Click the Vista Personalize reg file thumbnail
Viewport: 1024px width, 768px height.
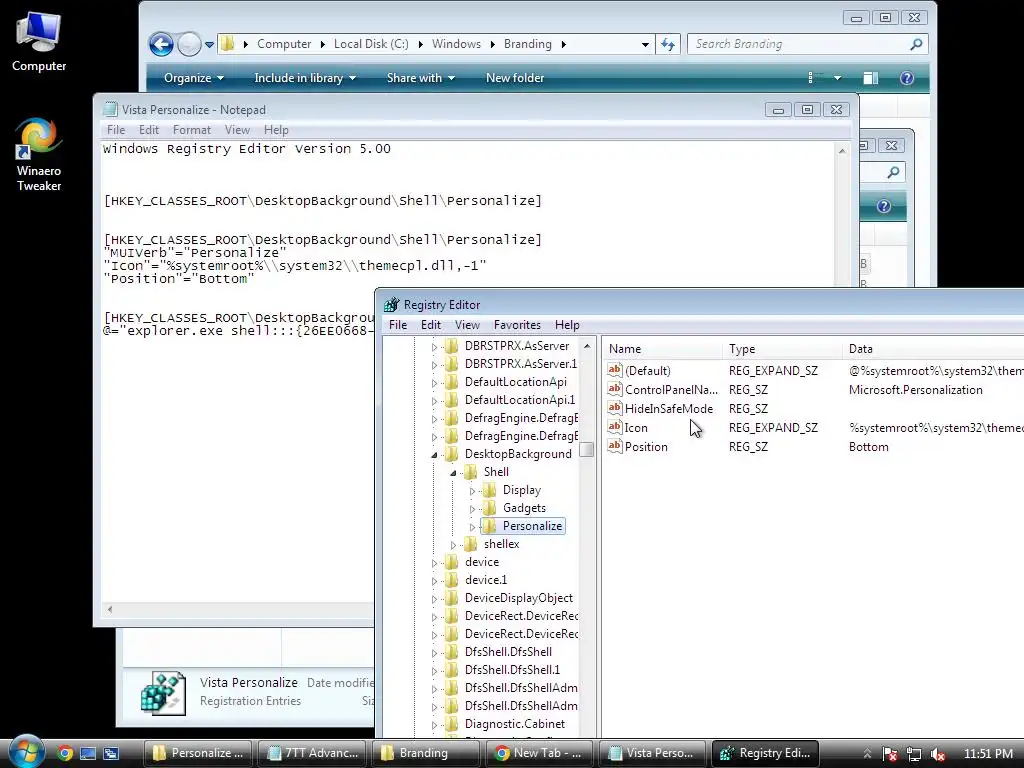coord(163,692)
